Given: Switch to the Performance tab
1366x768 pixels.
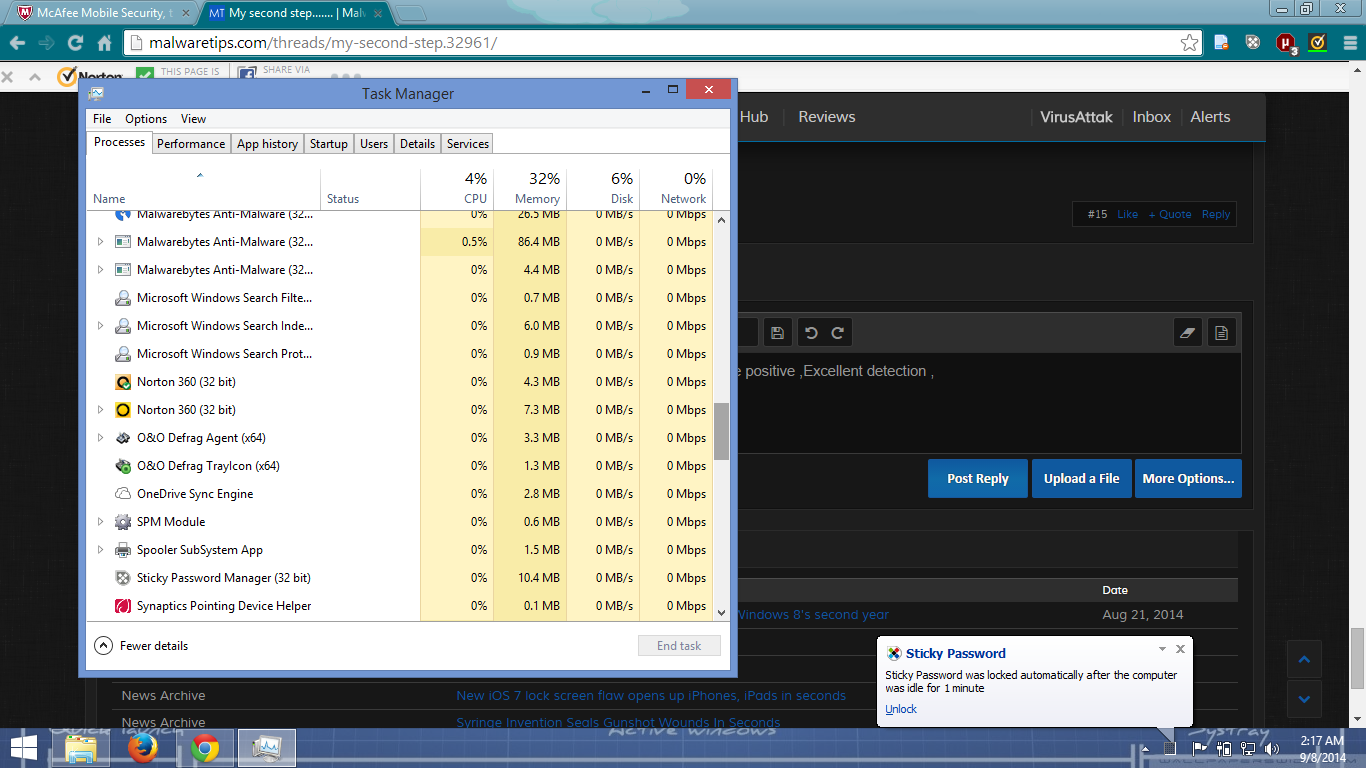Looking at the screenshot, I should [x=191, y=144].
